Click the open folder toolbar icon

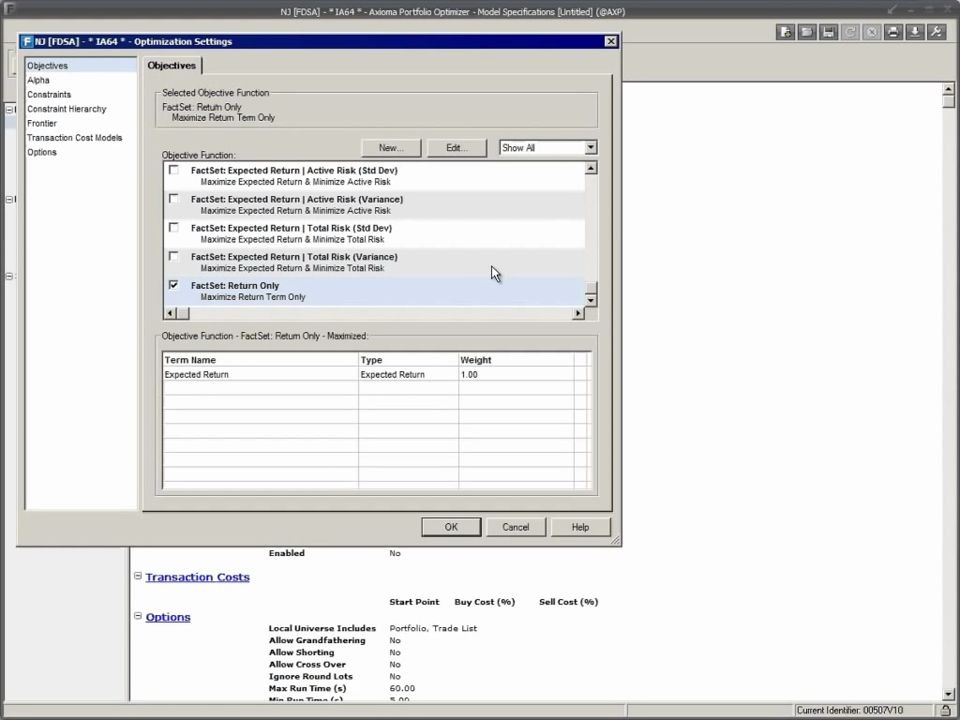click(807, 32)
